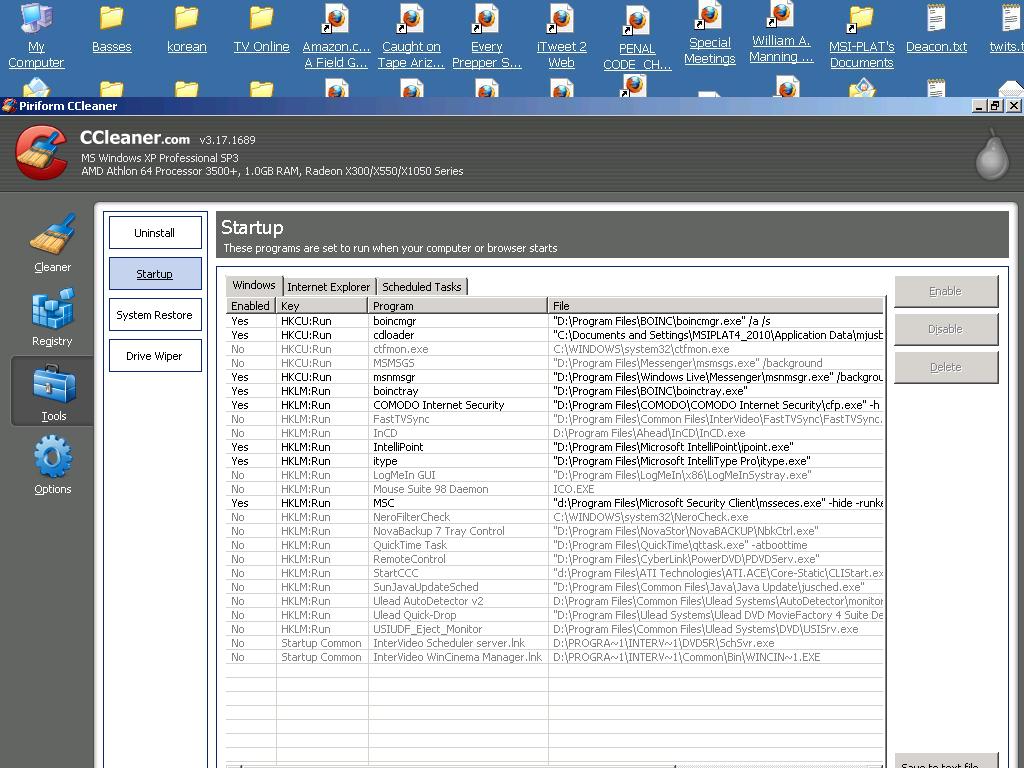Select the boincmgr startup entry
The height and width of the screenshot is (768, 1024).
pyautogui.click(x=554, y=321)
